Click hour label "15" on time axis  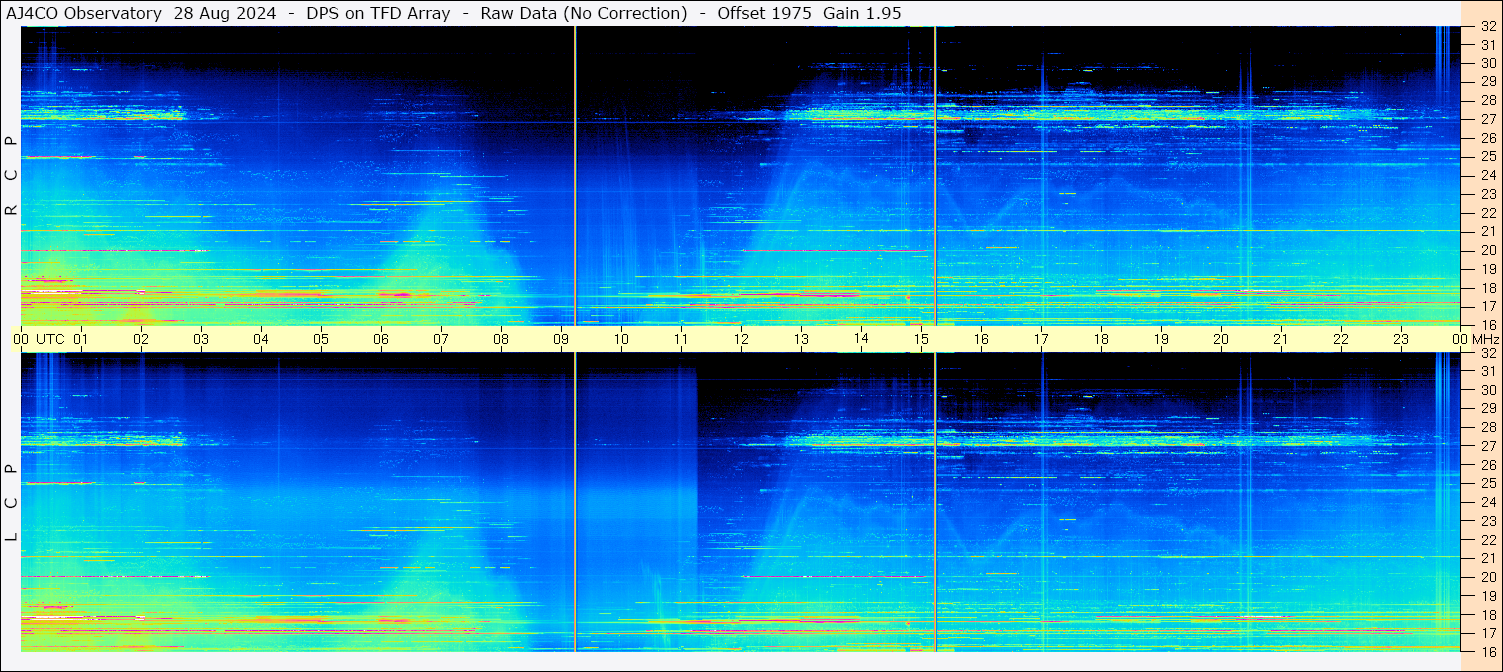click(921, 339)
